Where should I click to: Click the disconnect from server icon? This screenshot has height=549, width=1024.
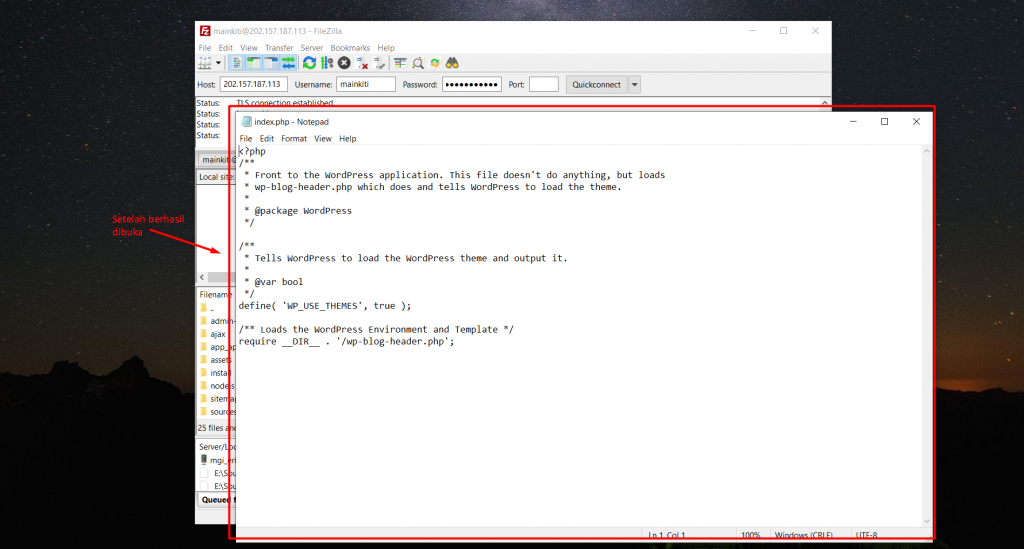click(362, 63)
